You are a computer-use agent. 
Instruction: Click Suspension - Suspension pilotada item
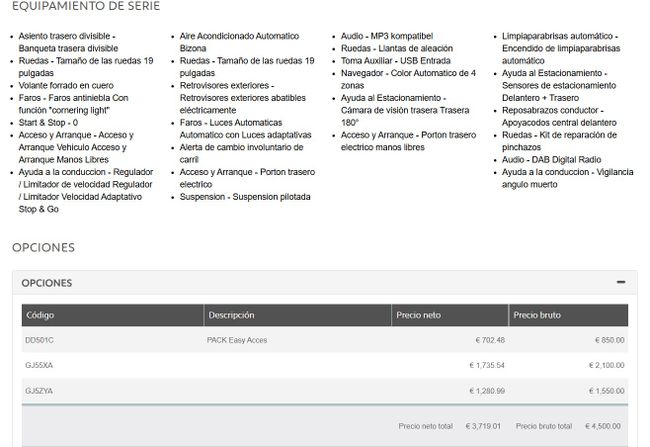pyautogui.click(x=245, y=197)
